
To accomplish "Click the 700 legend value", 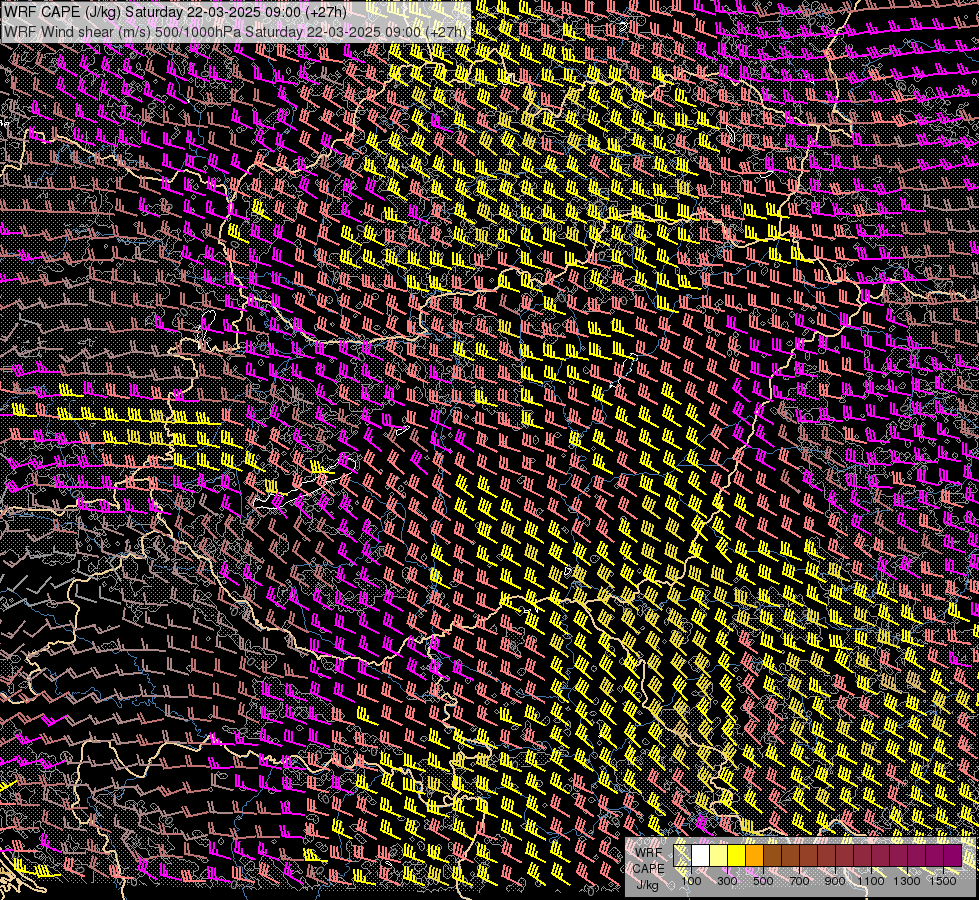I will [x=799, y=881].
